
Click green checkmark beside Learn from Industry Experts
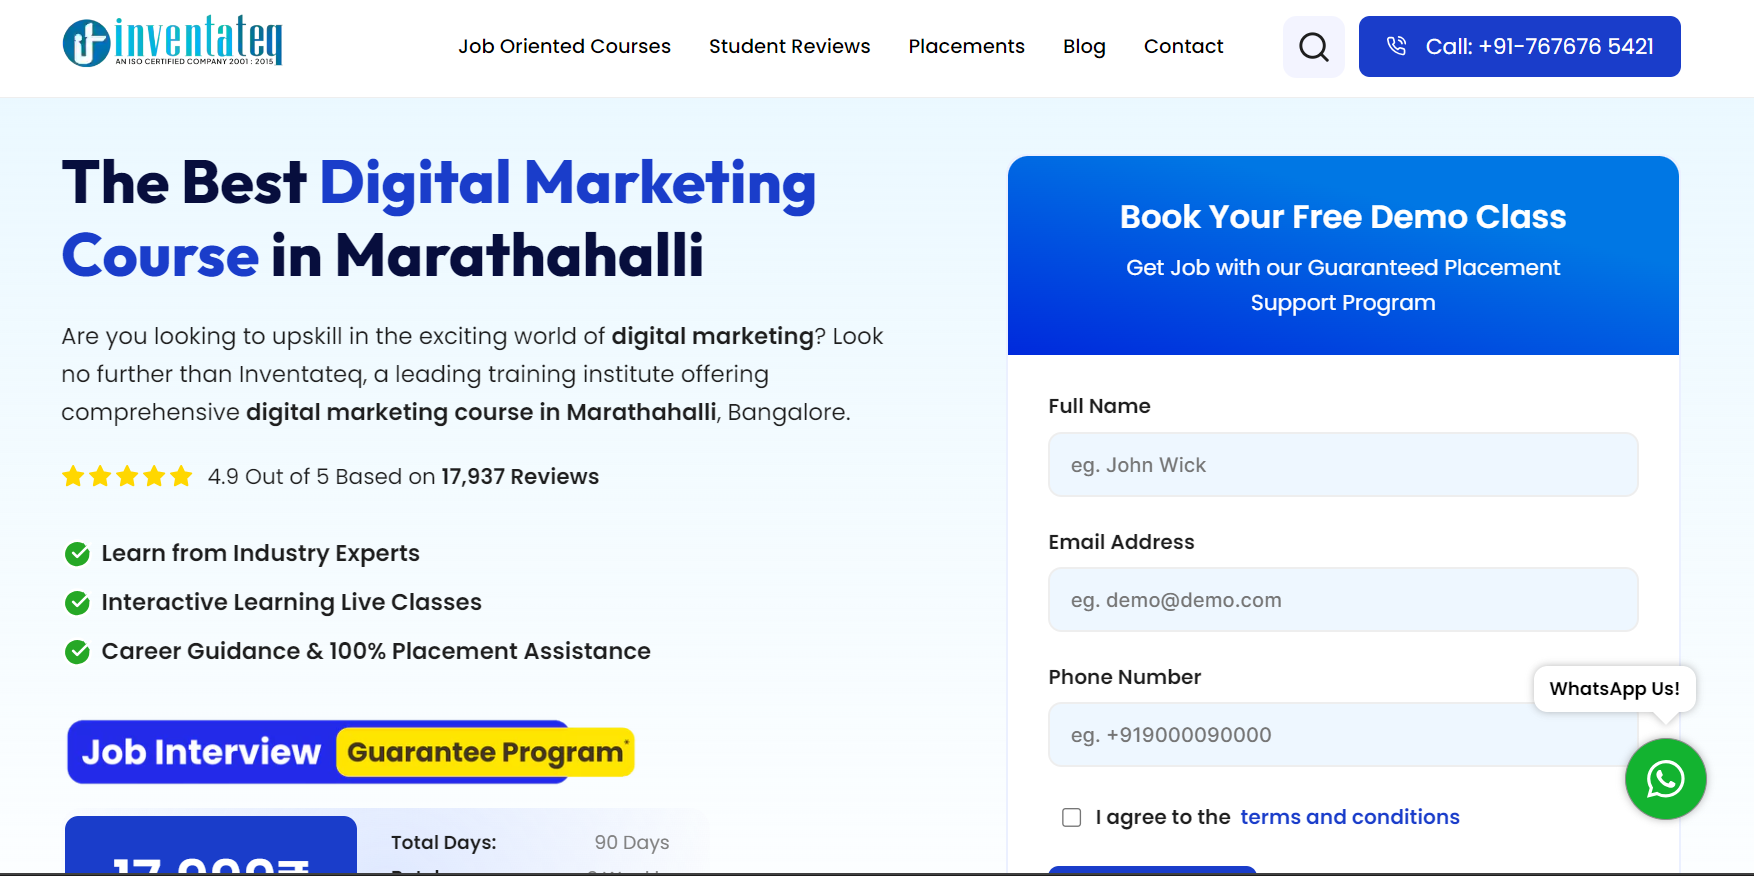[x=77, y=553]
